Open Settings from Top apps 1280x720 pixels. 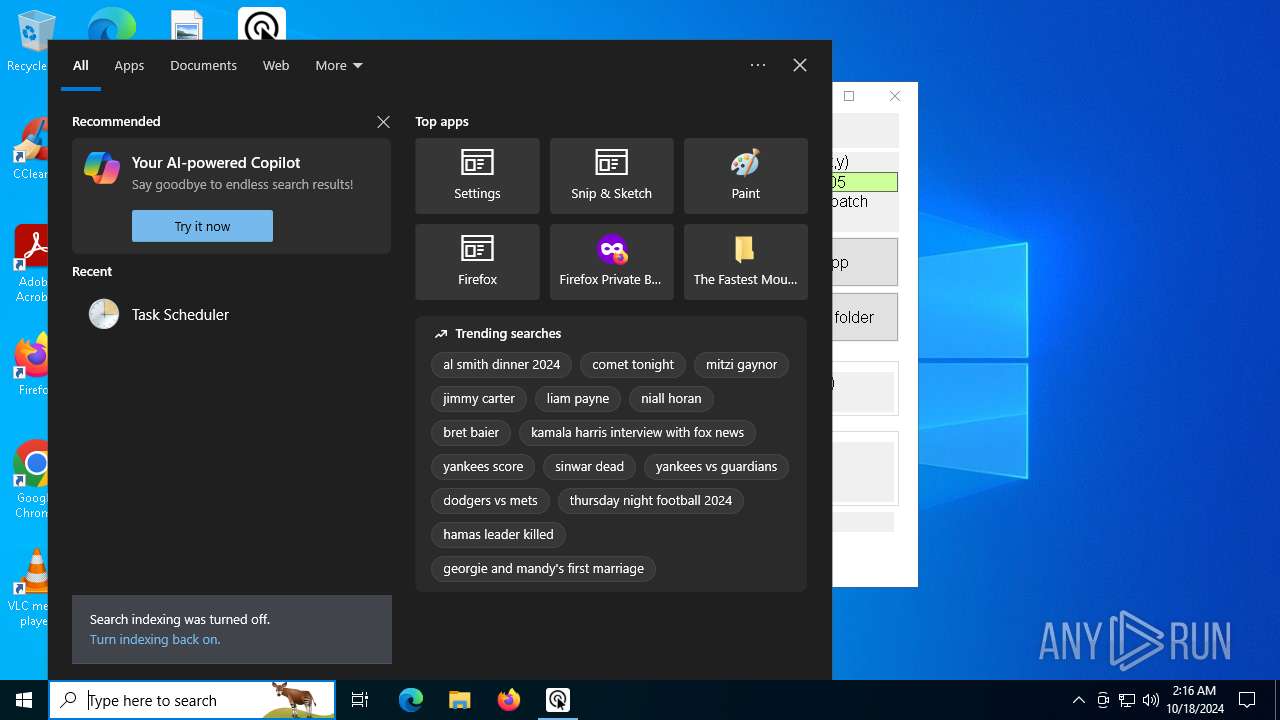click(477, 176)
